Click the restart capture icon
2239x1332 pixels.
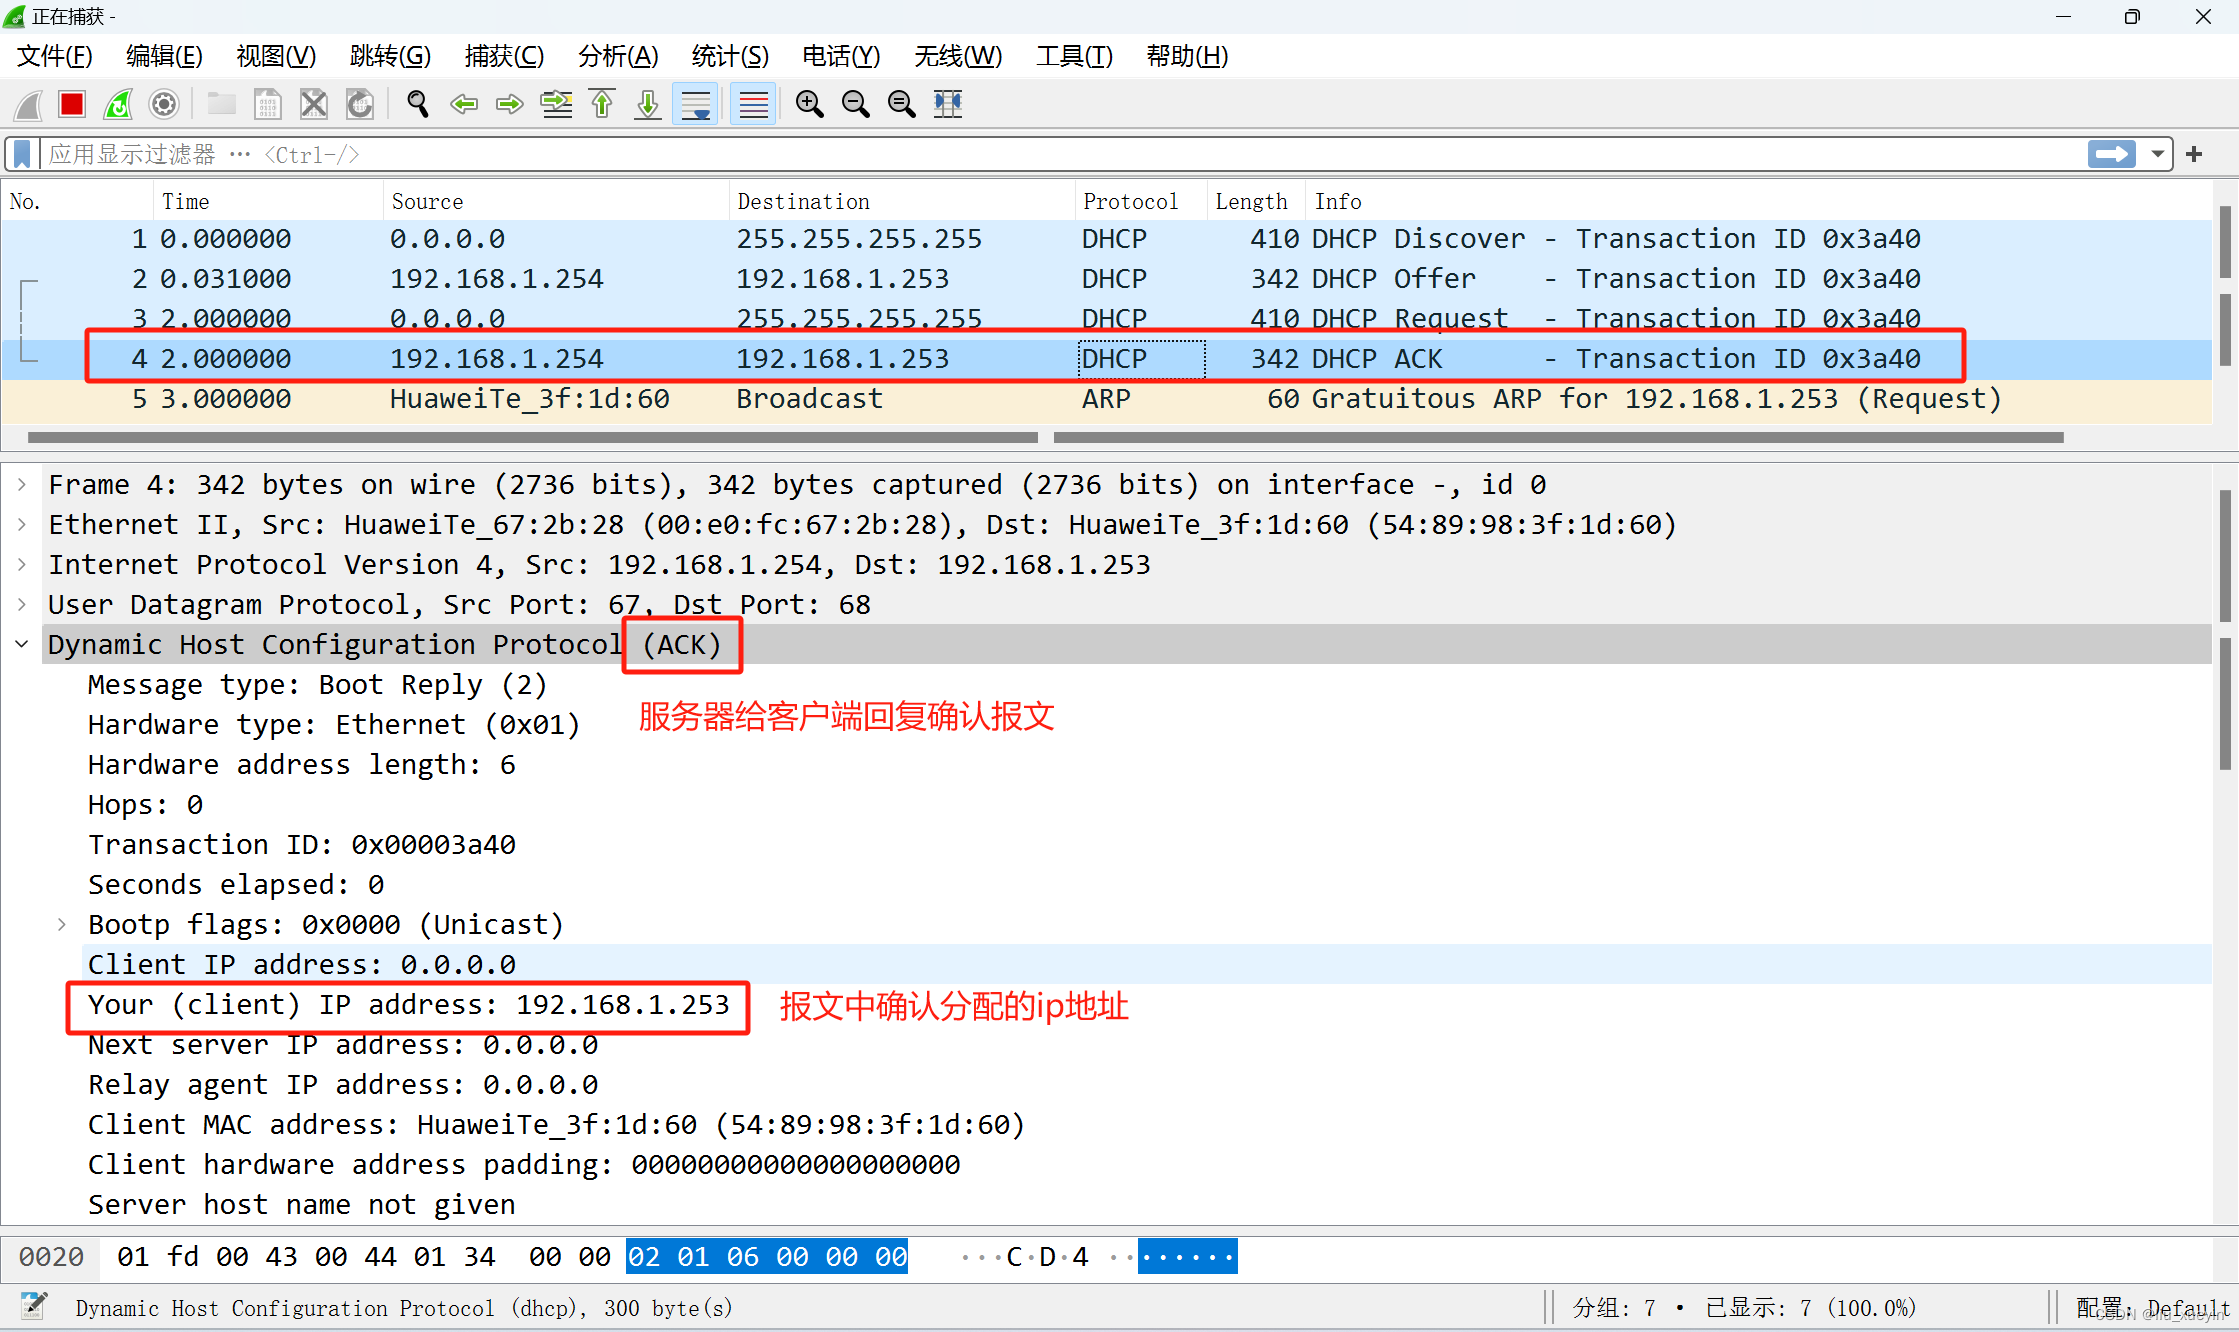pyautogui.click(x=118, y=104)
